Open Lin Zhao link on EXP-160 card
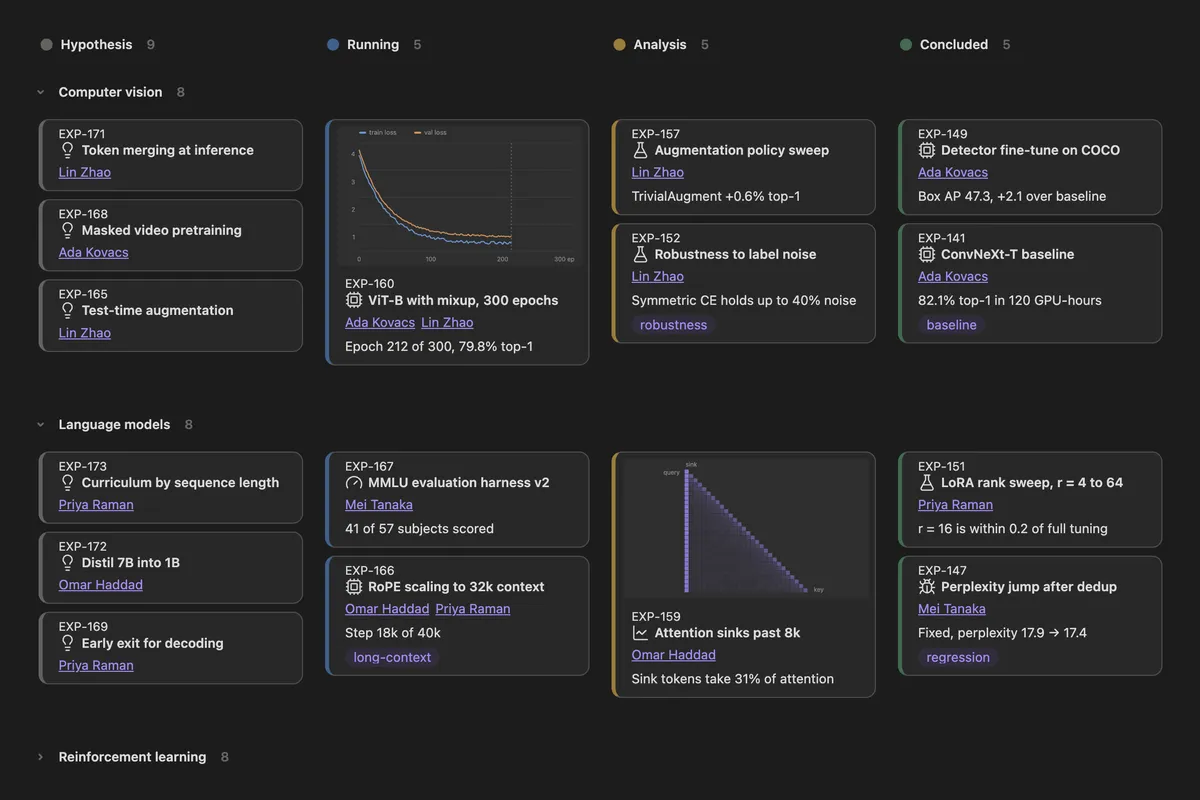The image size is (1200, 800). click(x=447, y=322)
